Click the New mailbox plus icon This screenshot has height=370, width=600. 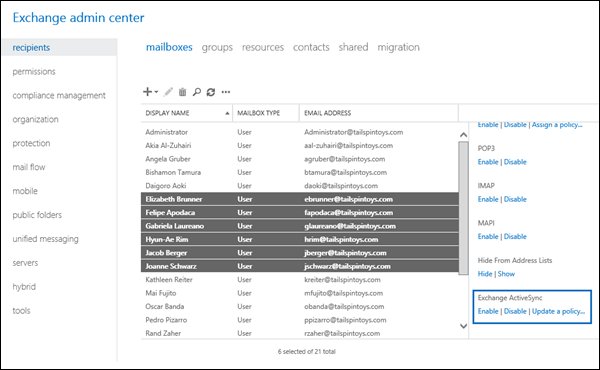coord(147,92)
